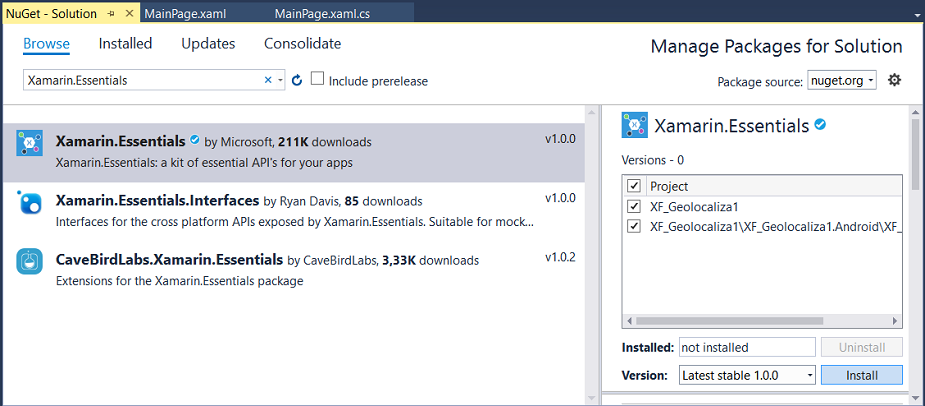Click the 'Versions - 0' label
This screenshot has width=925, height=406.
(x=652, y=159)
